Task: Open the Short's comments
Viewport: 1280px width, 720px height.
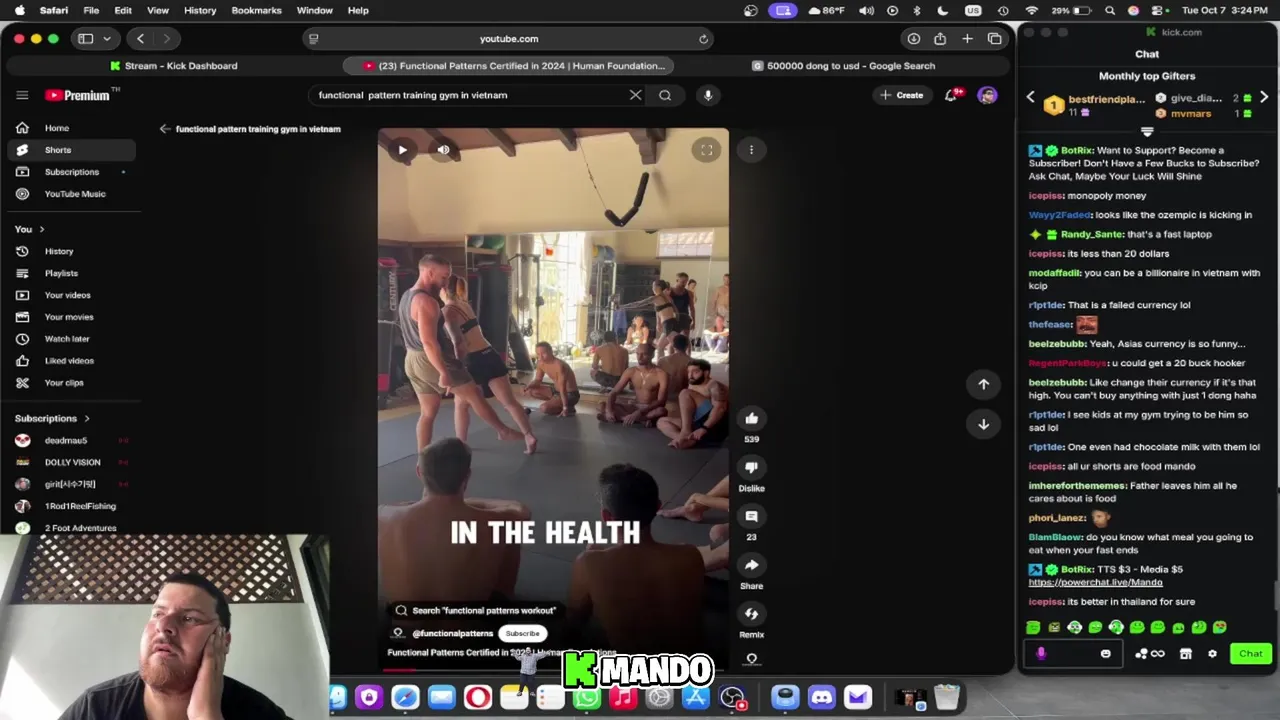Action: (751, 516)
